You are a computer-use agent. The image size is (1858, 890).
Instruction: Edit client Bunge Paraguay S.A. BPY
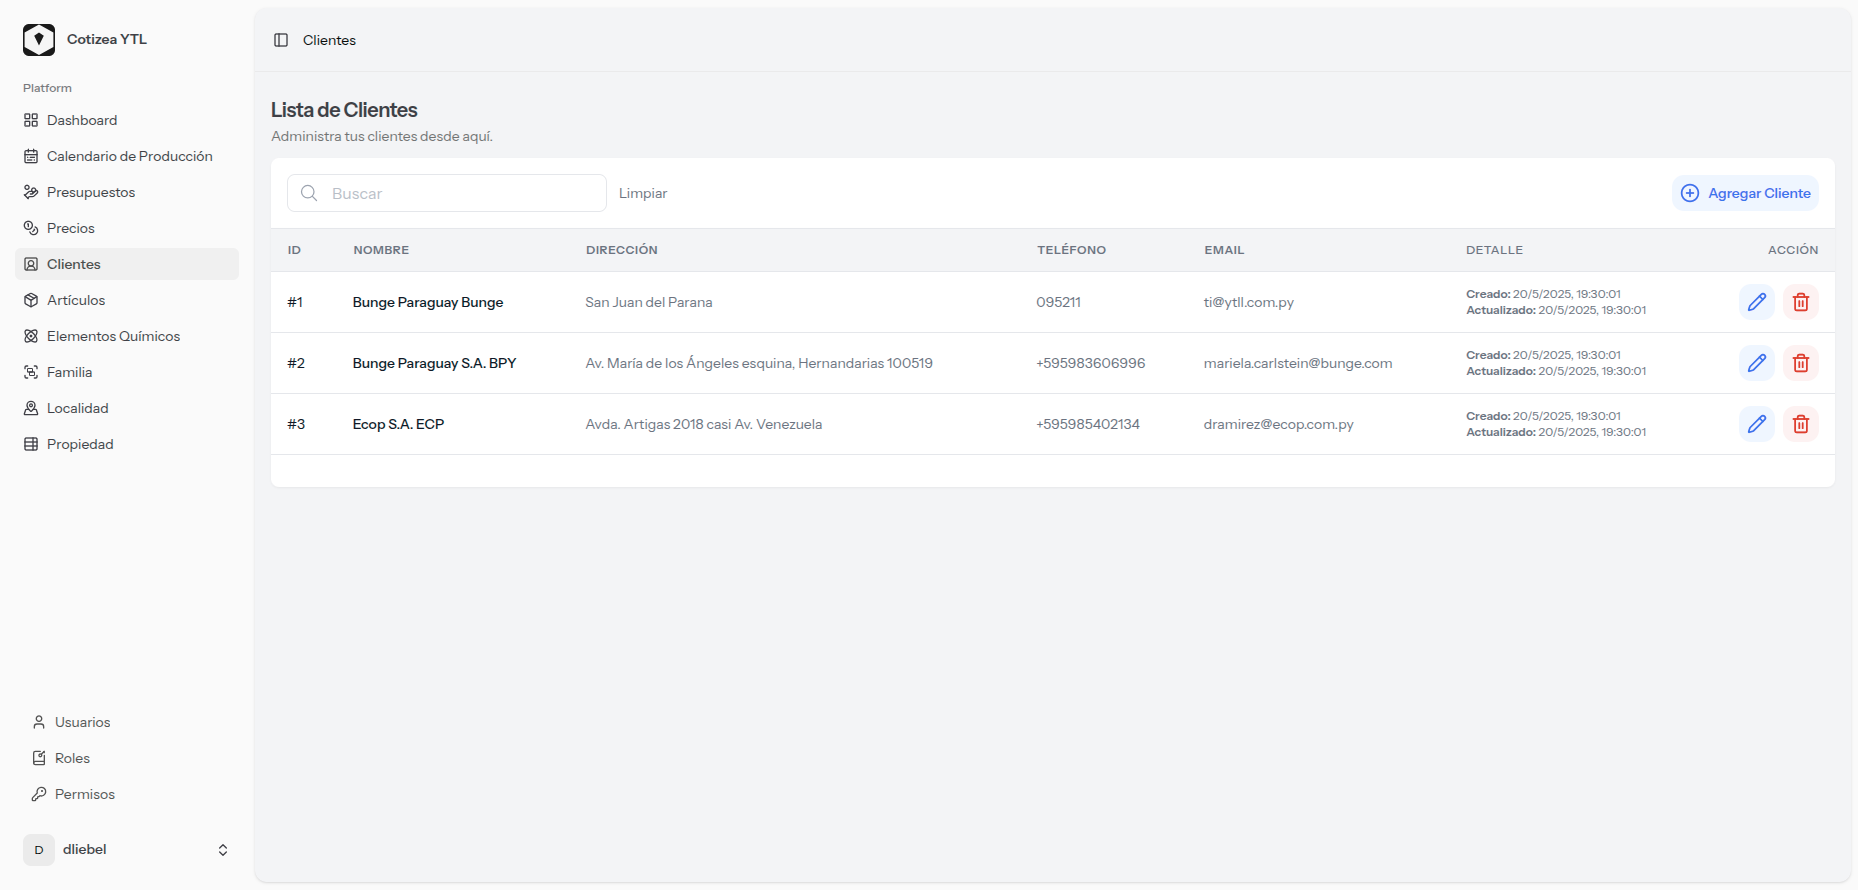click(1756, 363)
